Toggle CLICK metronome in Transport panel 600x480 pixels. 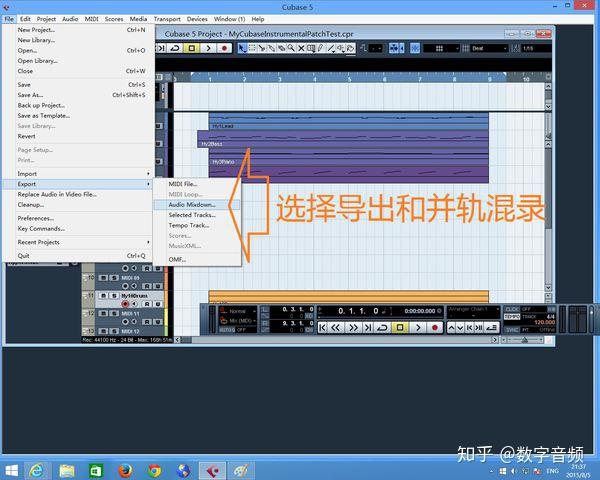point(511,309)
